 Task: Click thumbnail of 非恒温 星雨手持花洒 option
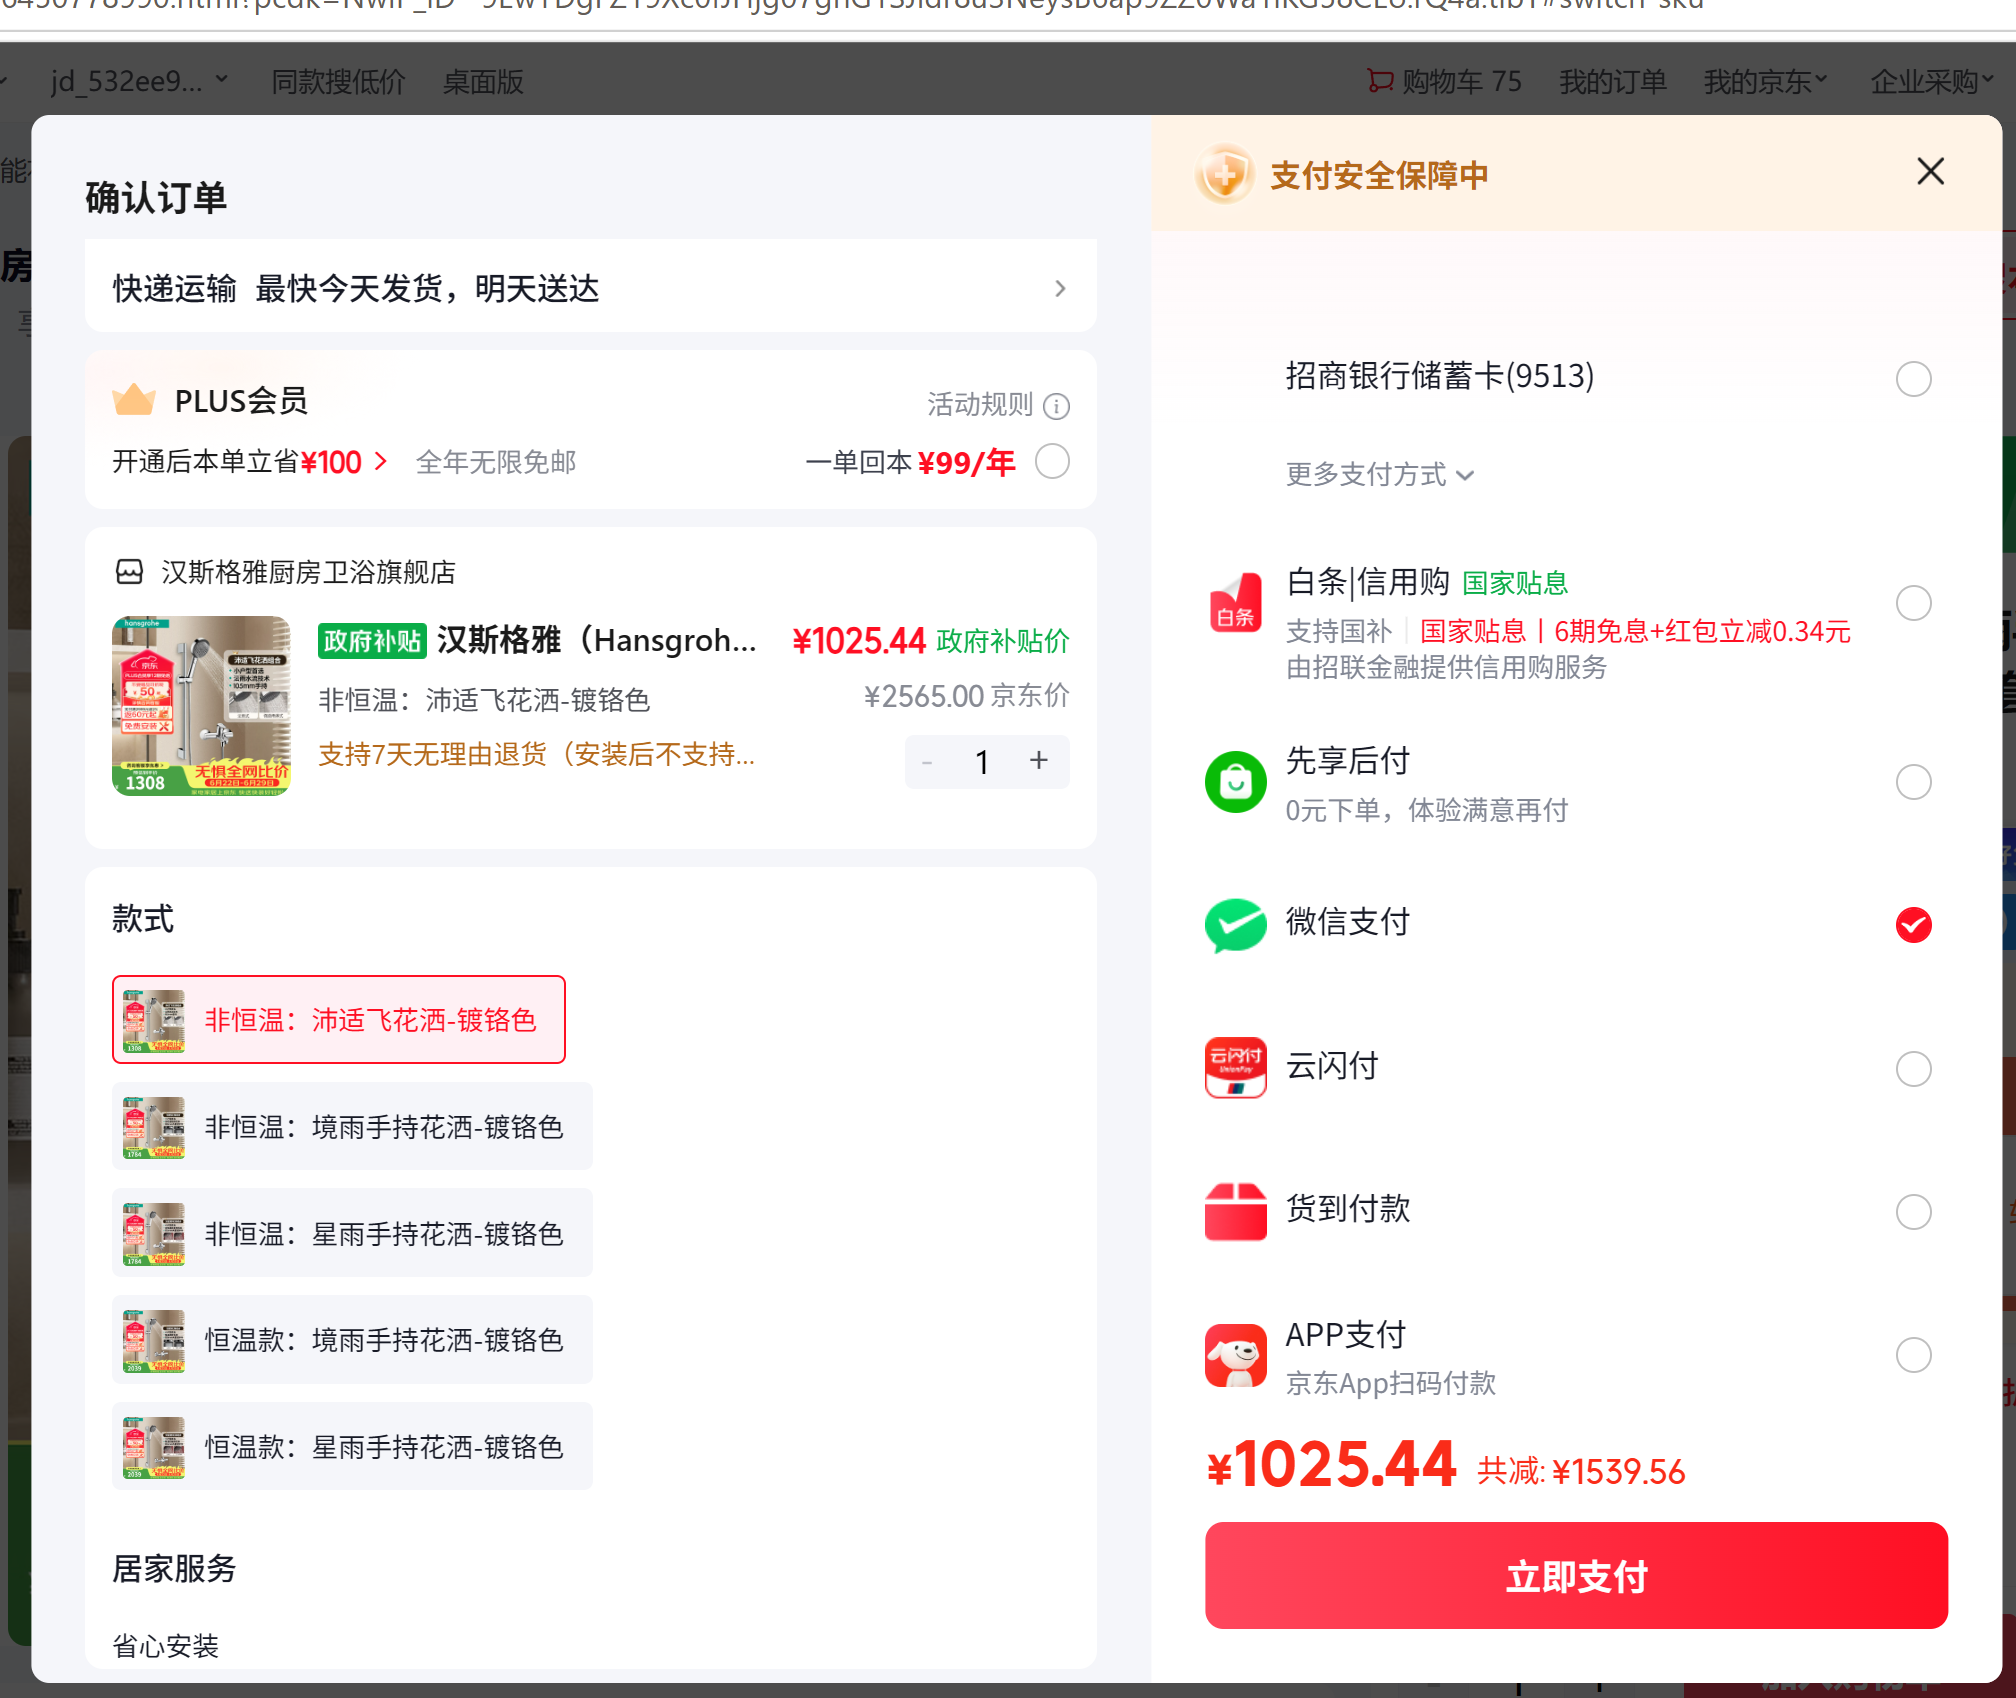click(154, 1234)
